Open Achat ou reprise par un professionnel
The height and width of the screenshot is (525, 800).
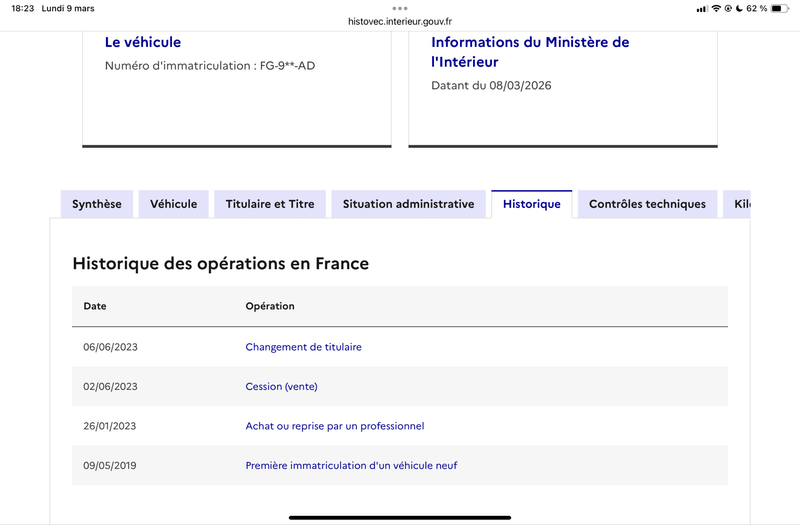pyautogui.click(x=334, y=426)
